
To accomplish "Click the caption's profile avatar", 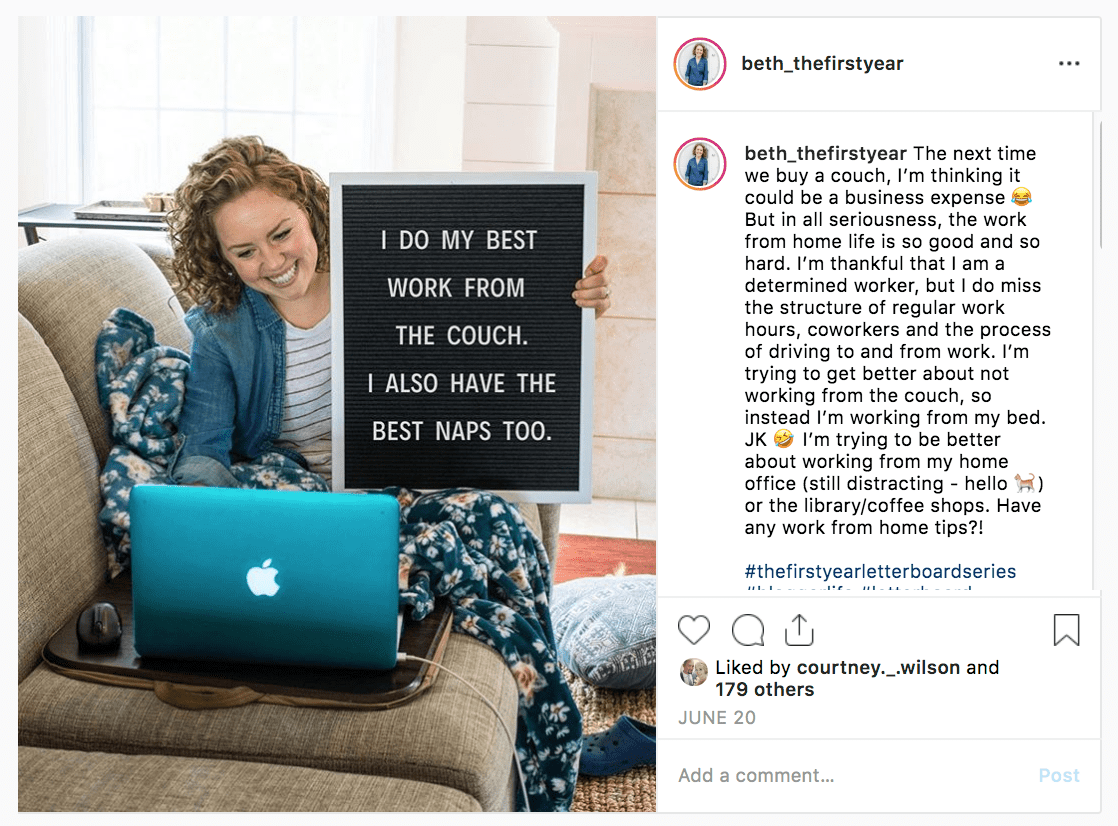I will (x=700, y=164).
